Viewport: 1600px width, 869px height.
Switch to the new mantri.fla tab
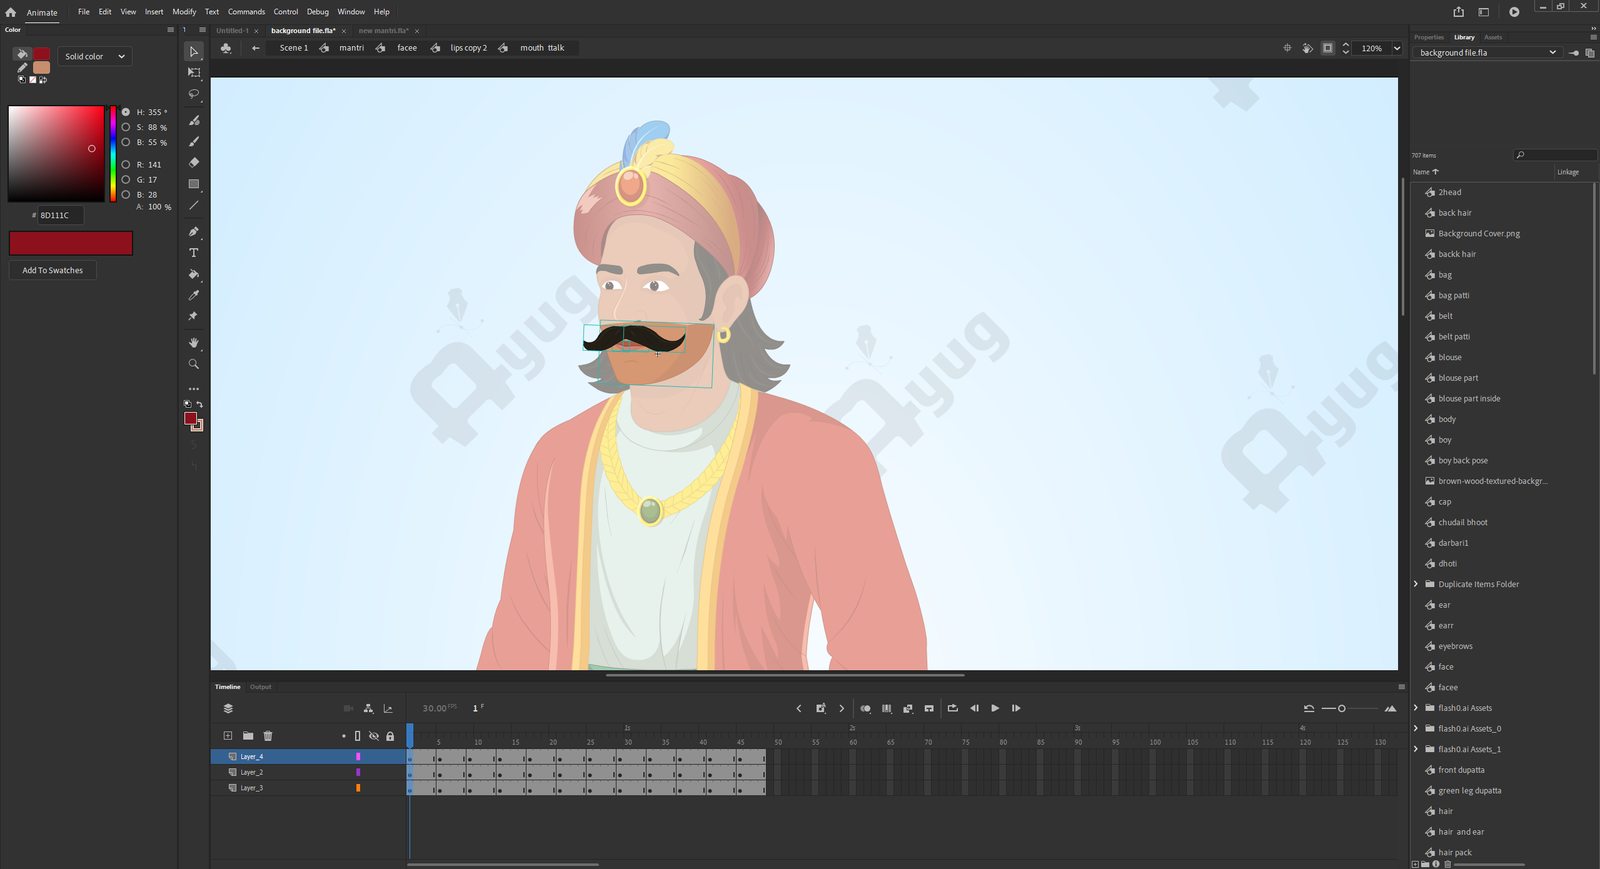tap(383, 31)
